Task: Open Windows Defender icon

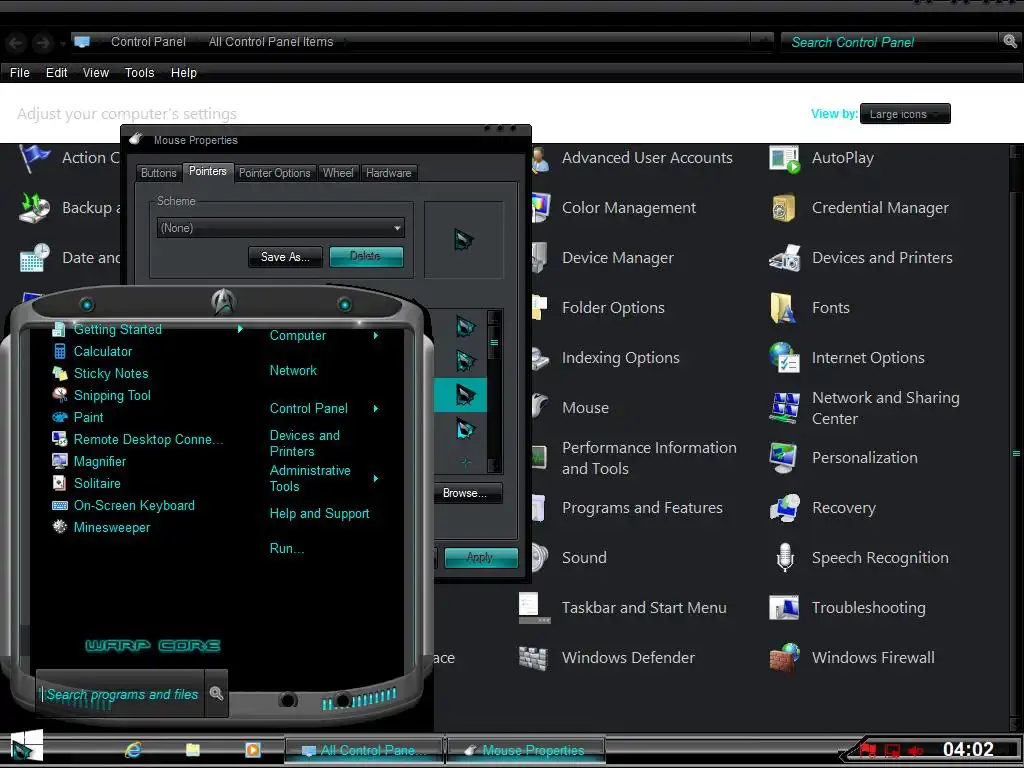Action: pyautogui.click(x=534, y=658)
